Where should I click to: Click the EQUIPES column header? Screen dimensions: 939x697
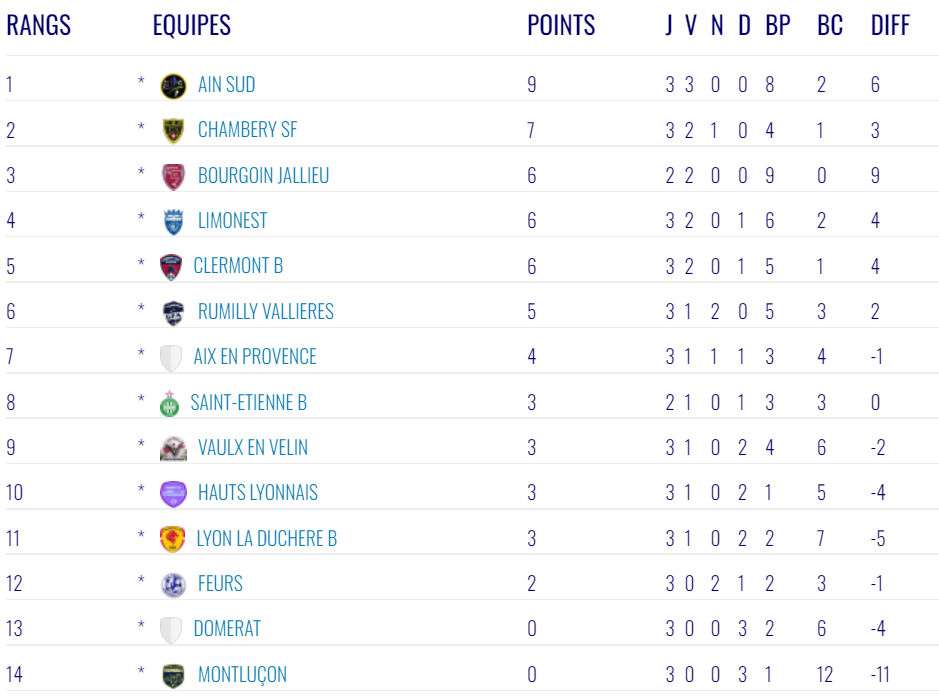coord(192,26)
